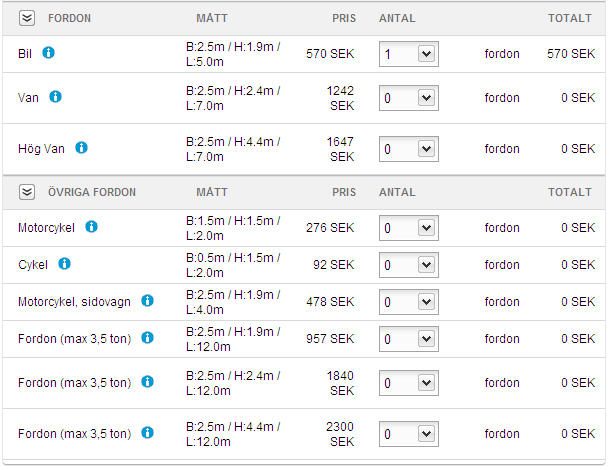The height and width of the screenshot is (470, 610).
Task: Open info icon next to Van
Action: 55,96
